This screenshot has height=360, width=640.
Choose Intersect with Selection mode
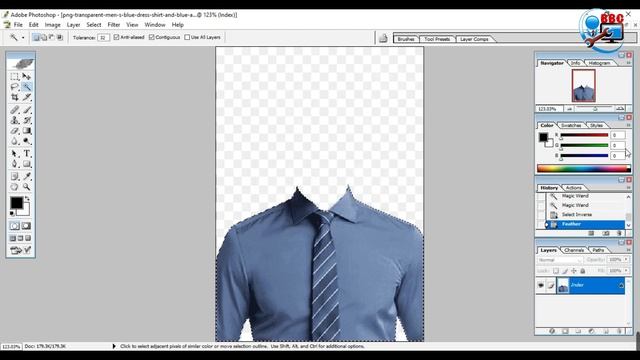click(60, 37)
